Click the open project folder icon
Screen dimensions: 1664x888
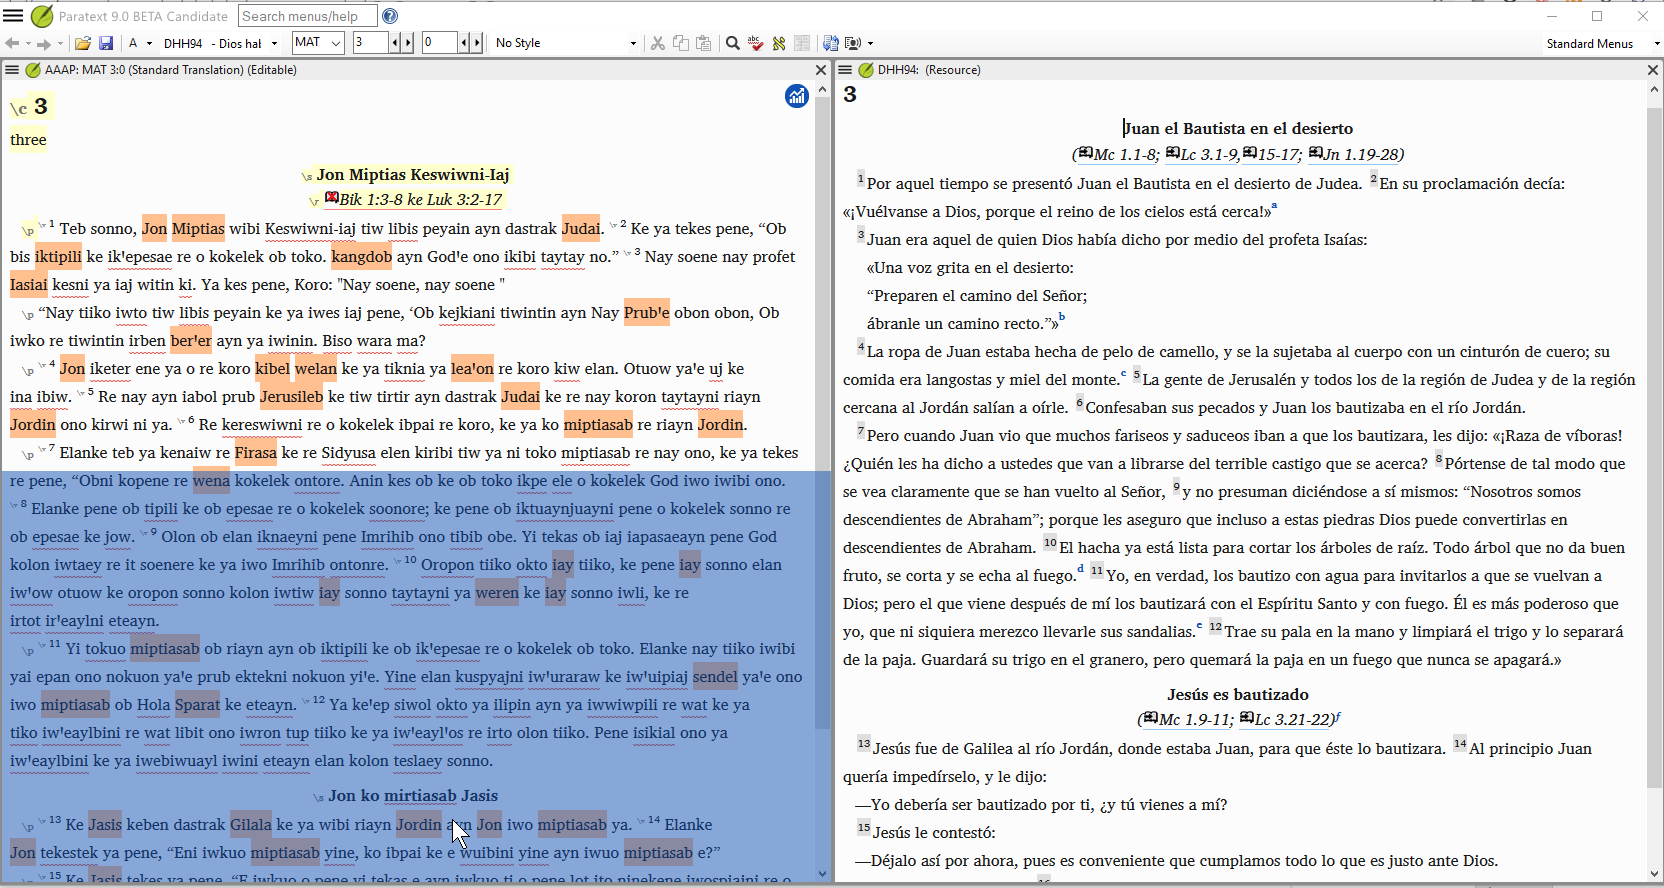(x=83, y=43)
